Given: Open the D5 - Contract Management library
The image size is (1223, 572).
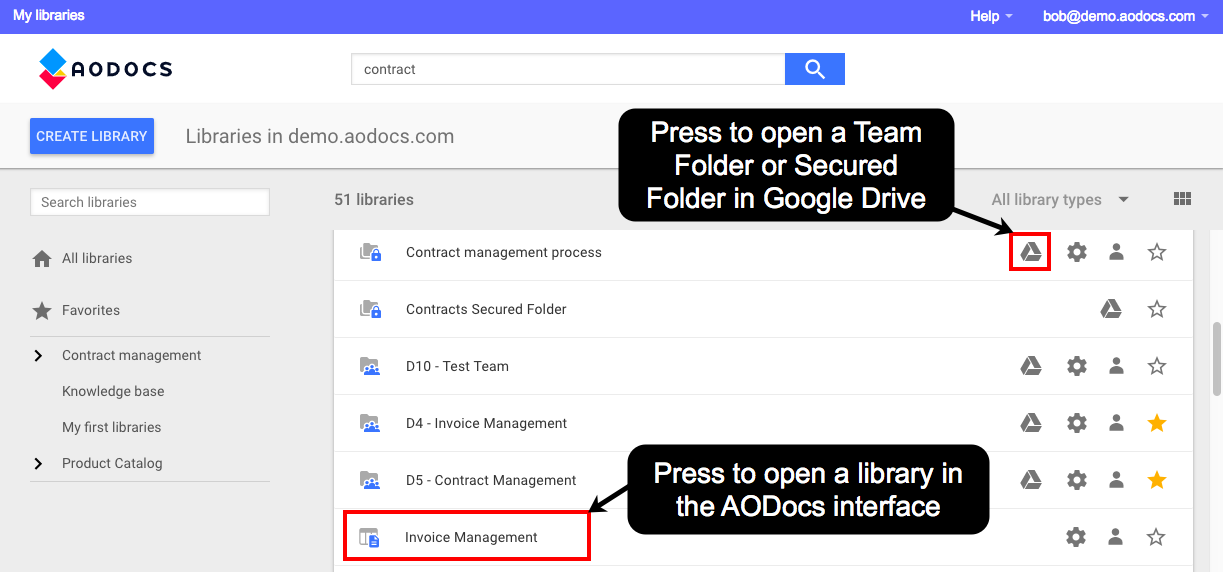Looking at the screenshot, I should [x=491, y=480].
